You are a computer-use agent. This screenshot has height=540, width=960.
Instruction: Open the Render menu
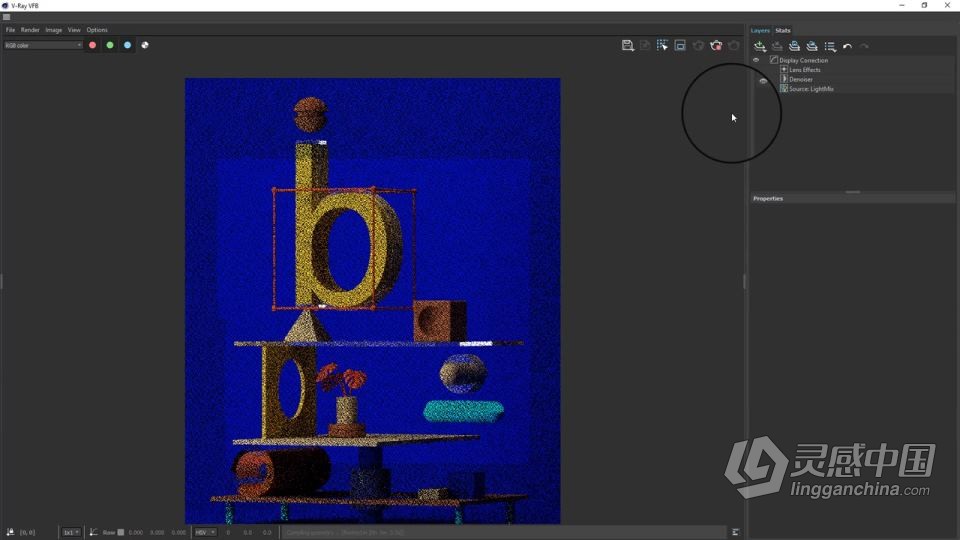(30, 30)
